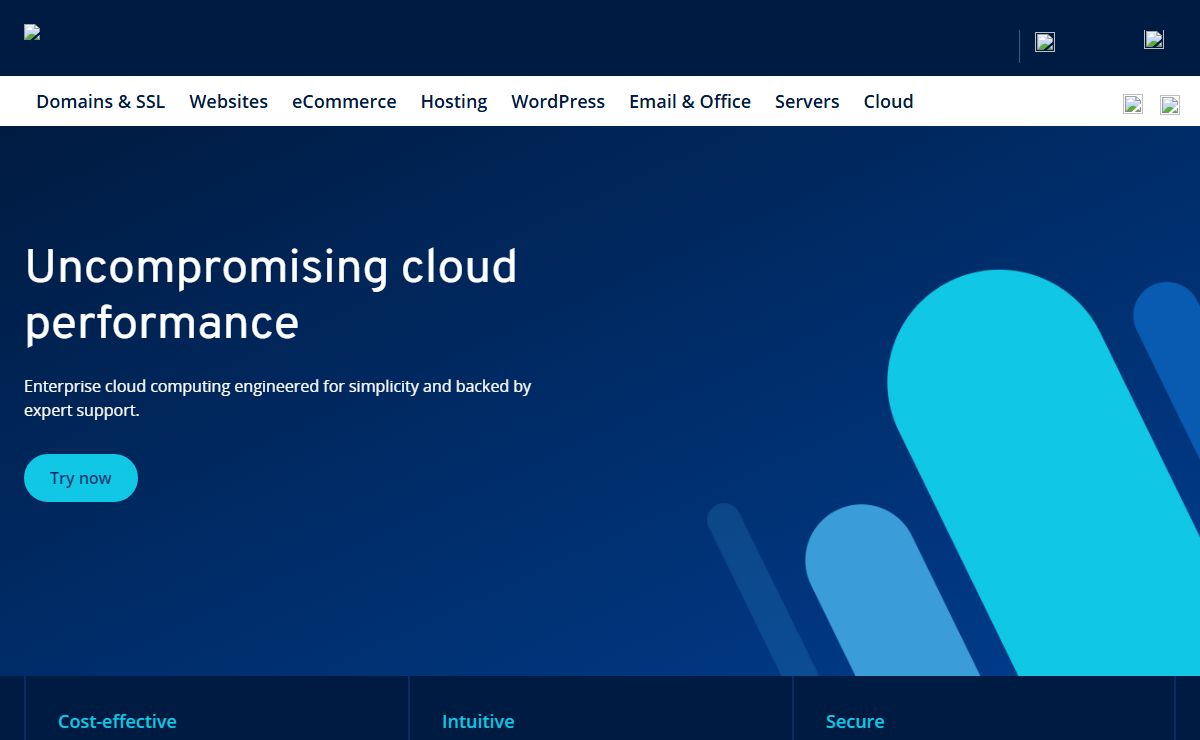Image resolution: width=1200 pixels, height=740 pixels.
Task: Open the Servers menu
Action: tap(807, 101)
